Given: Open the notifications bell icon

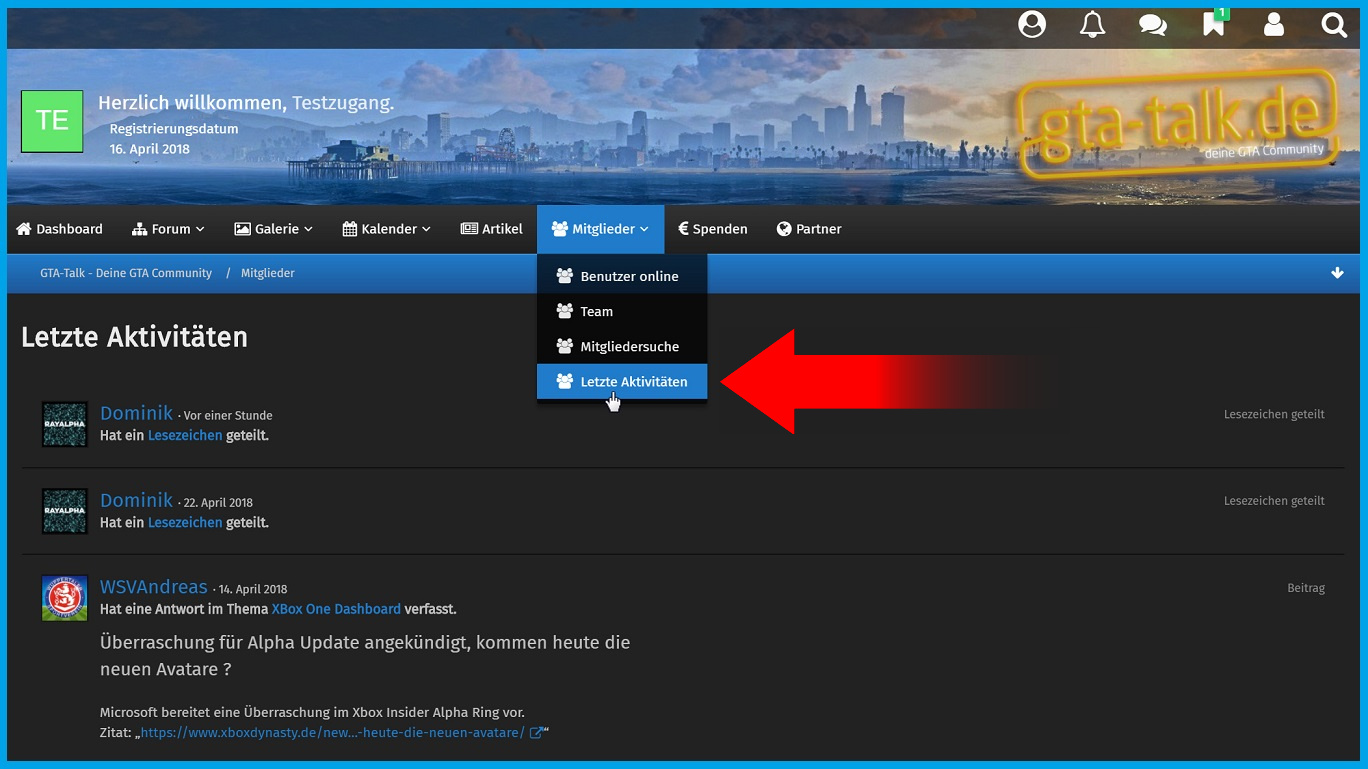Looking at the screenshot, I should [1092, 25].
